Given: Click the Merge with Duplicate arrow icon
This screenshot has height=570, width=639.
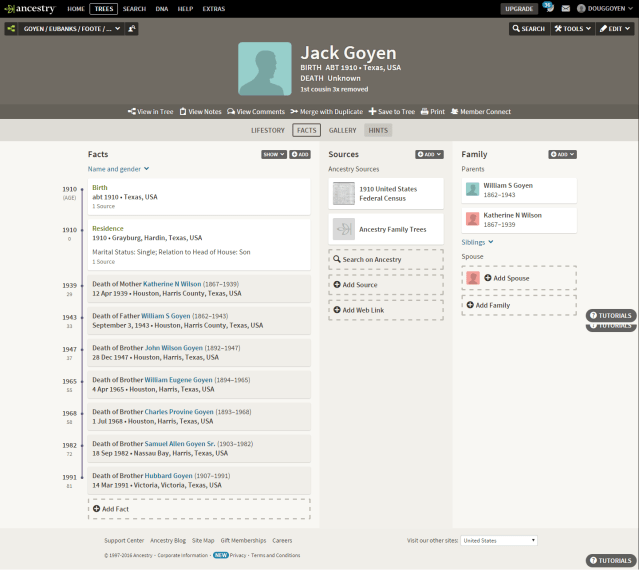Looking at the screenshot, I should [x=294, y=111].
